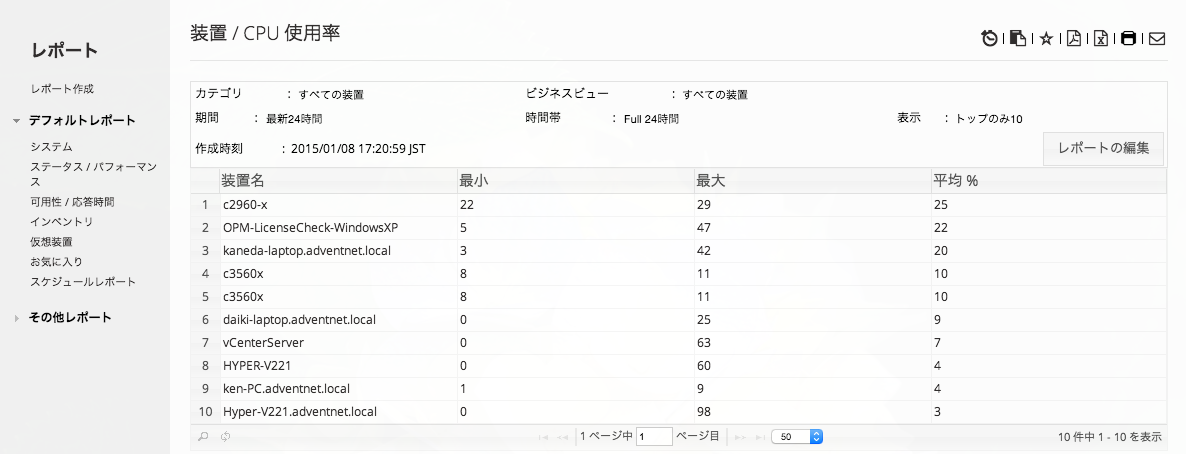Screen dimensions: 1186x454
Task: Click the 10 件中 1 - 10 を表示 status text
Action: click(1110, 437)
